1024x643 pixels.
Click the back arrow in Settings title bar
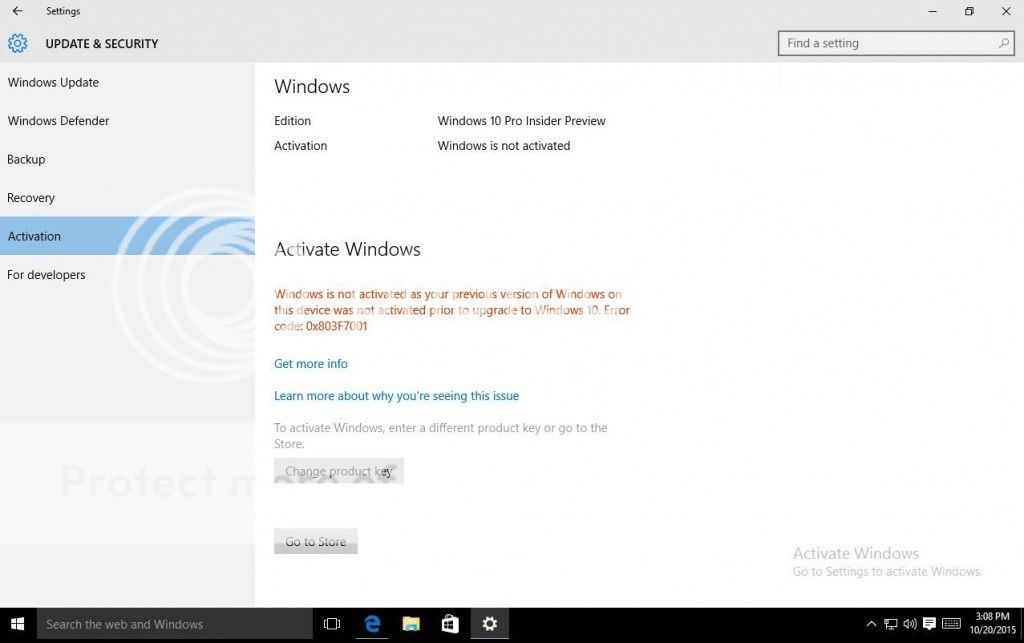(x=17, y=11)
